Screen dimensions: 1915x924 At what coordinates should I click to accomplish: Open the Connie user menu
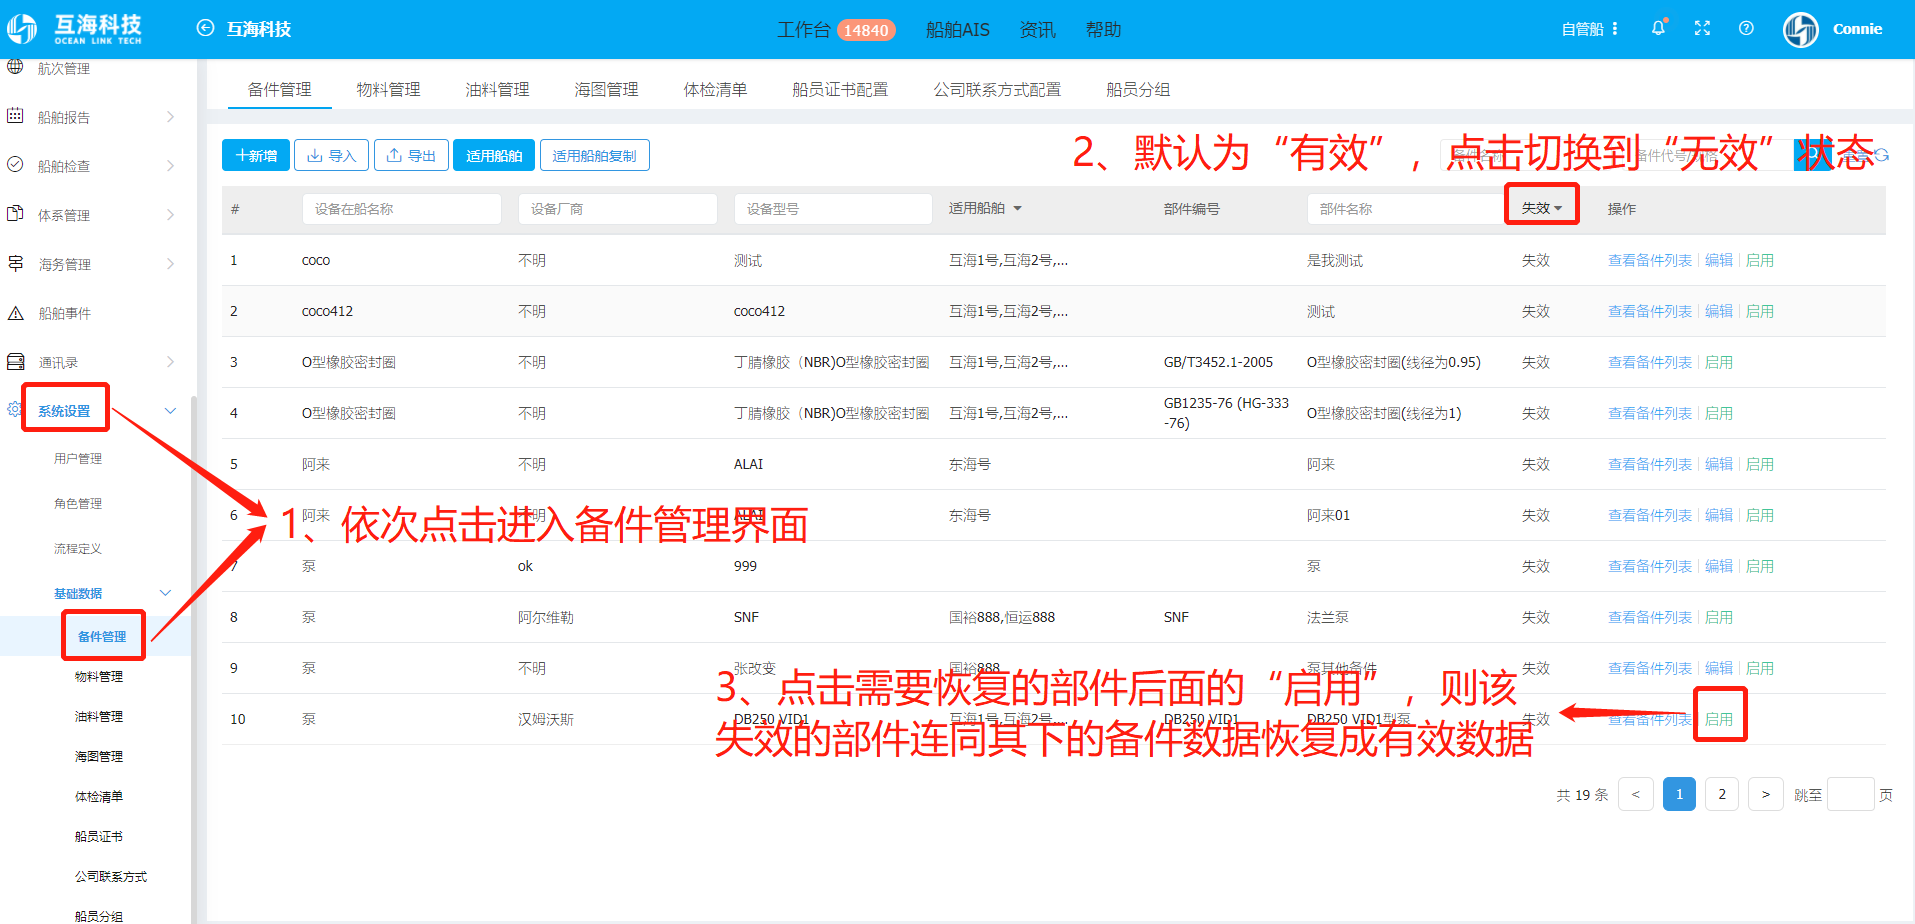[1857, 29]
